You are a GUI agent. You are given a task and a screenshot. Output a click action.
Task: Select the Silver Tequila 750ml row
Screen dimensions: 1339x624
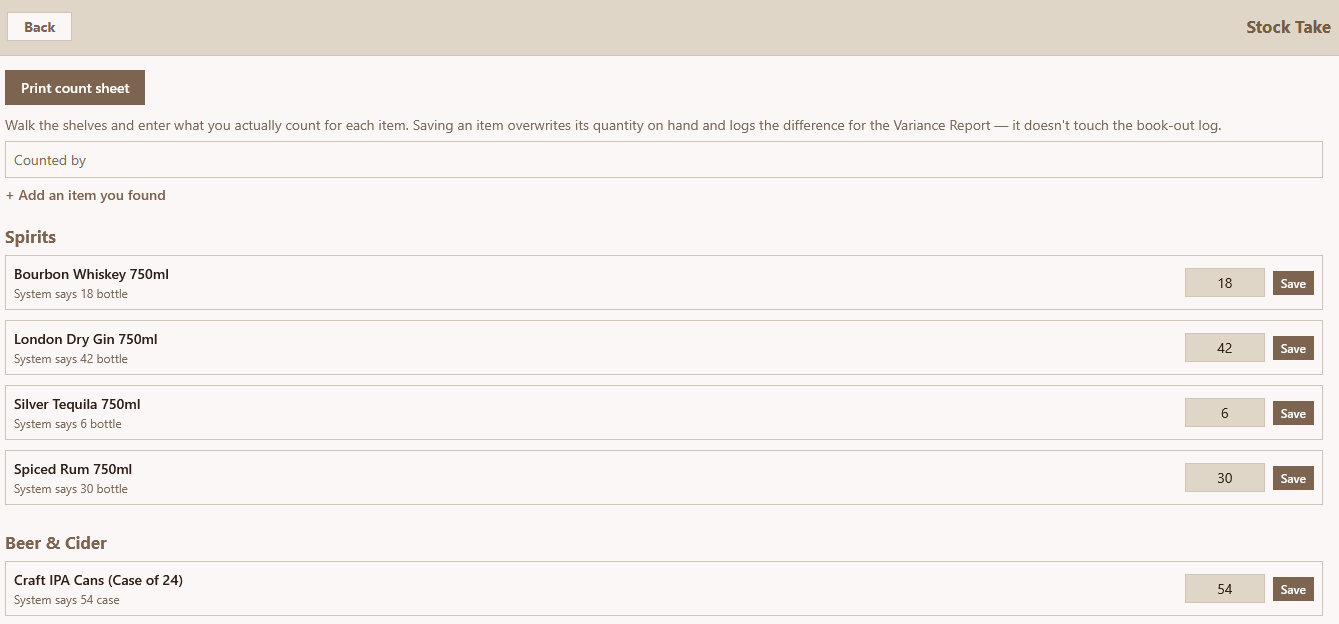pos(664,413)
